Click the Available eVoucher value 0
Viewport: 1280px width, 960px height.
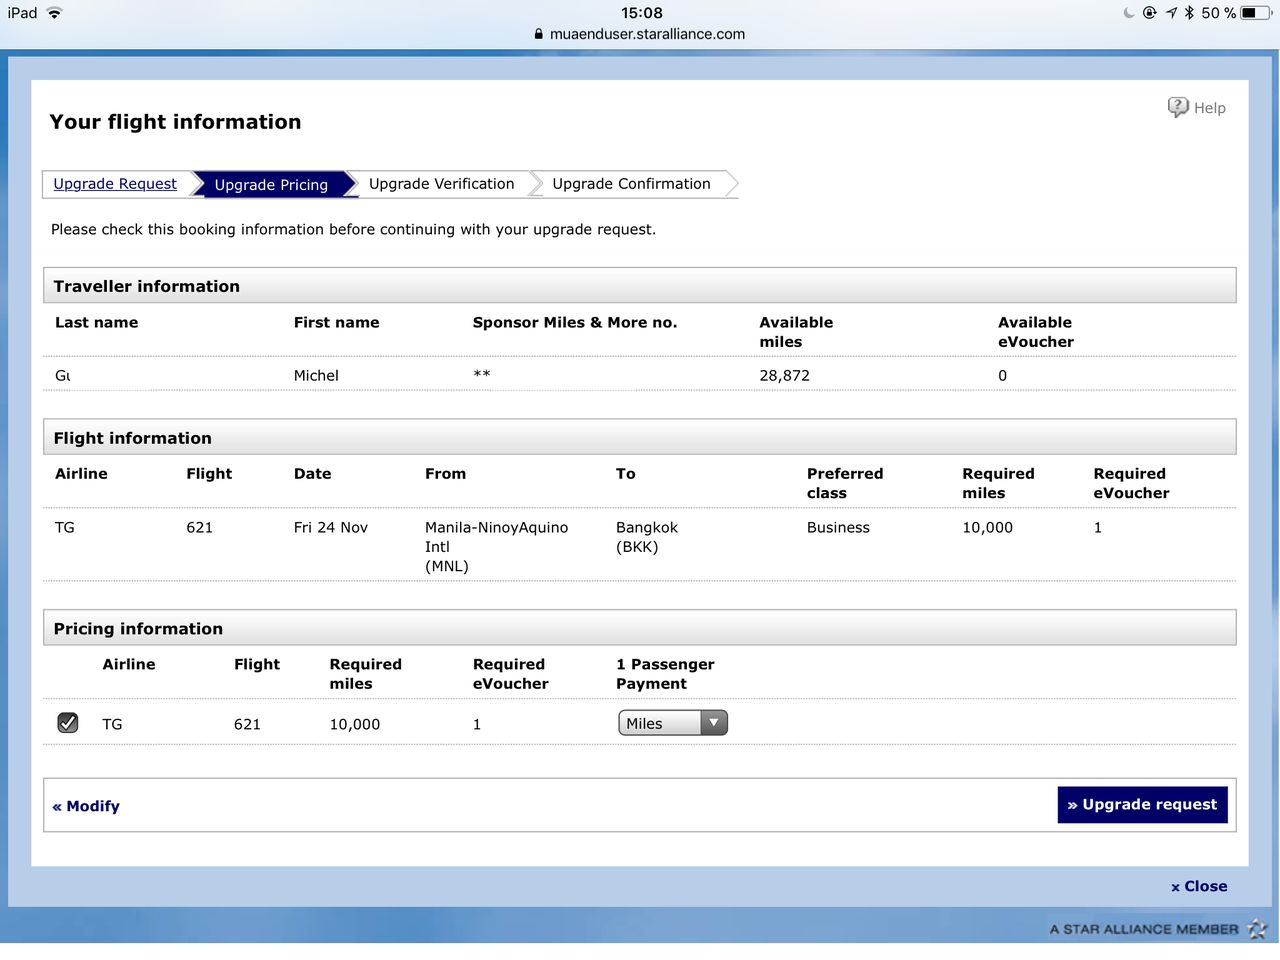(1002, 375)
